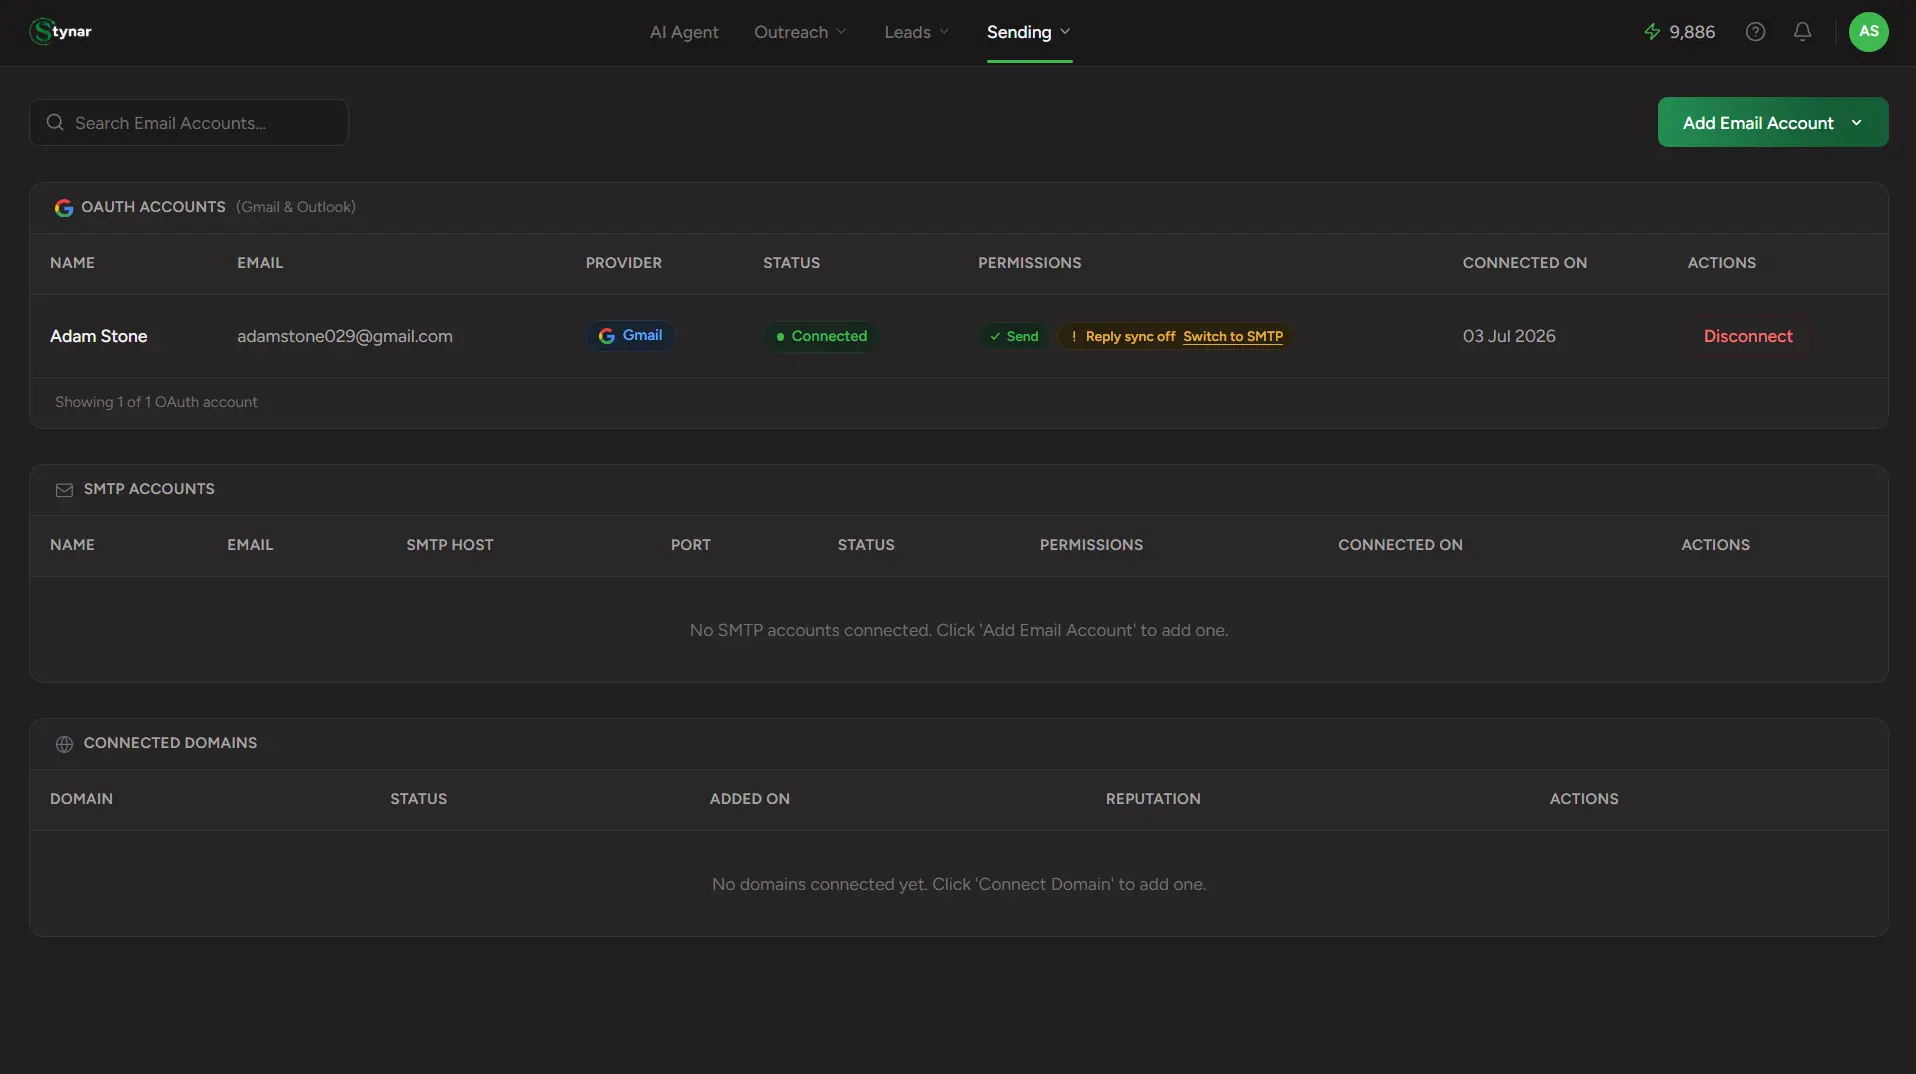Click the 'No SMTP accounts connected' message
Screen dimensions: 1916x1074
click(958, 630)
